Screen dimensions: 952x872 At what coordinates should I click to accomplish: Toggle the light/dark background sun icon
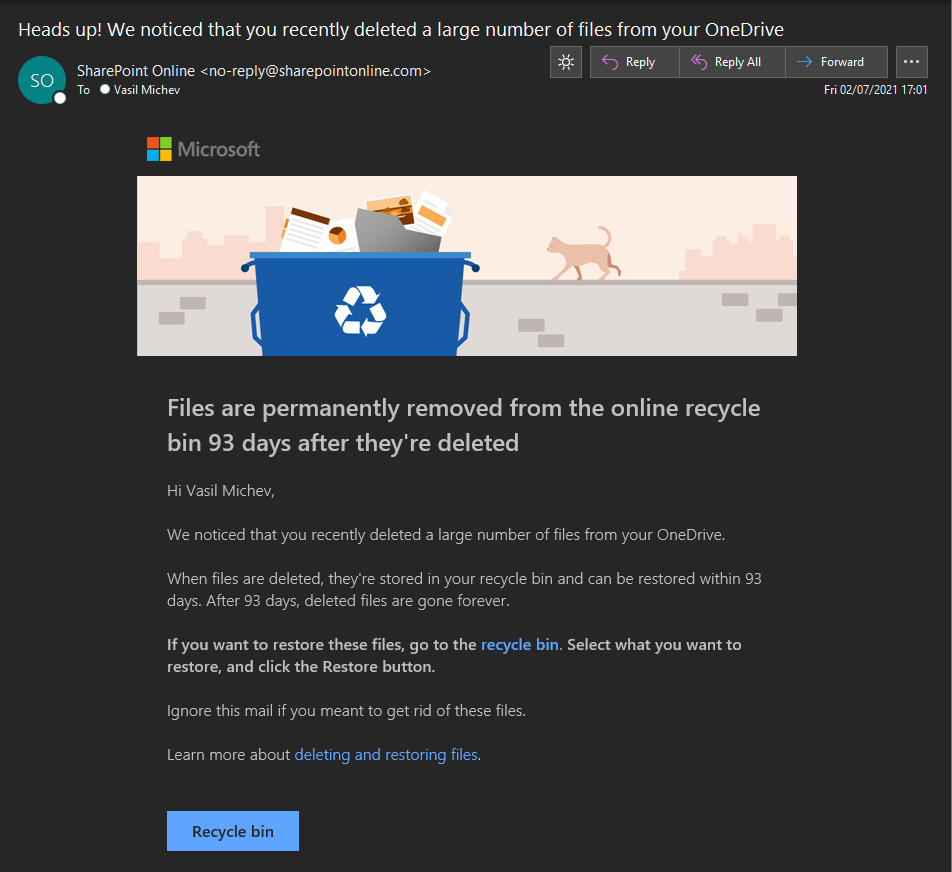click(566, 62)
